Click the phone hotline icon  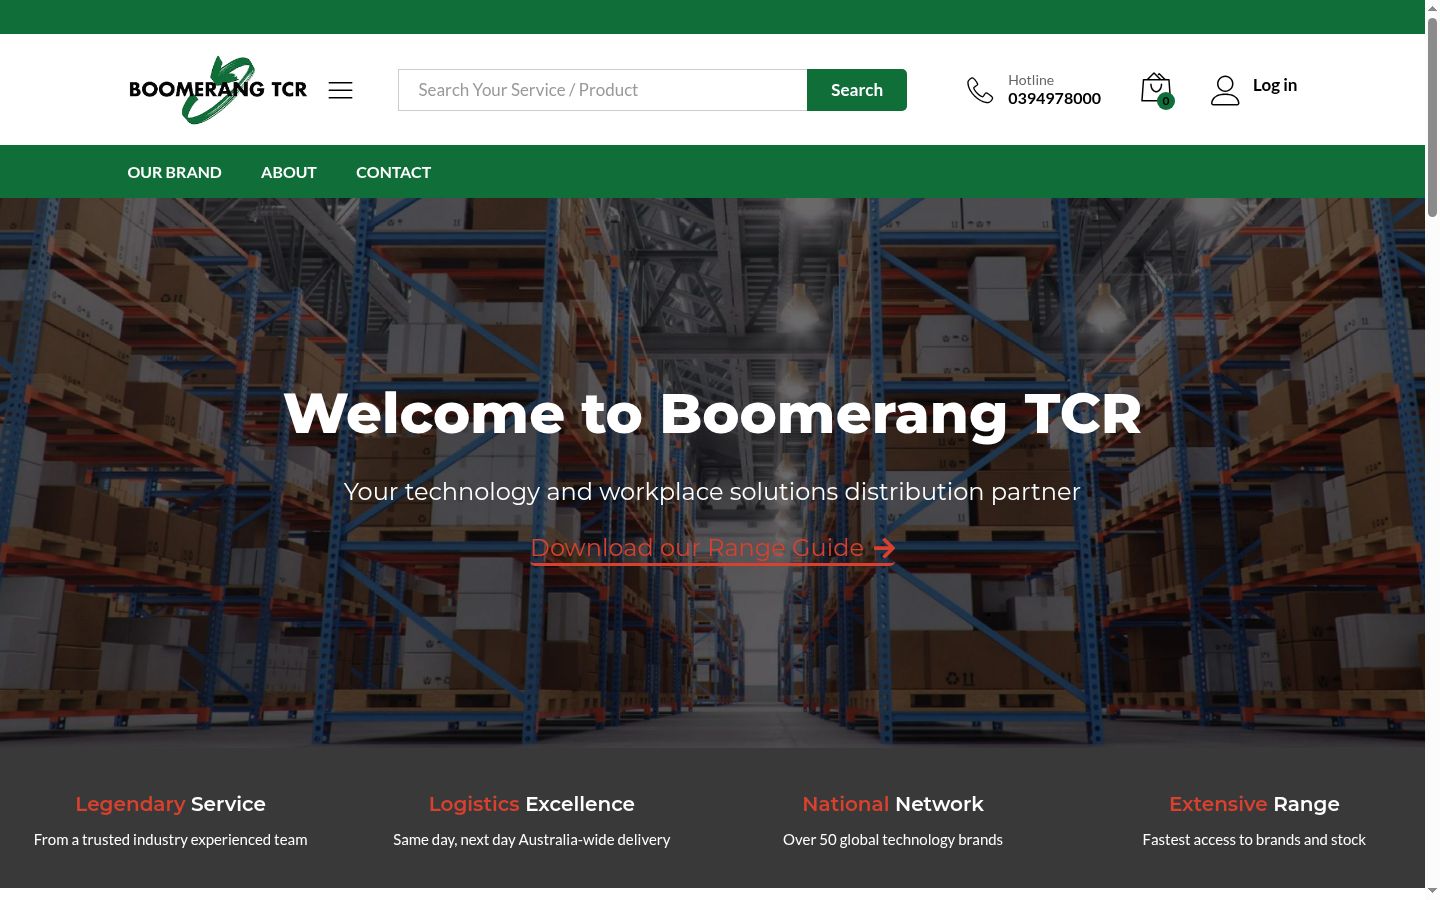[x=980, y=90]
